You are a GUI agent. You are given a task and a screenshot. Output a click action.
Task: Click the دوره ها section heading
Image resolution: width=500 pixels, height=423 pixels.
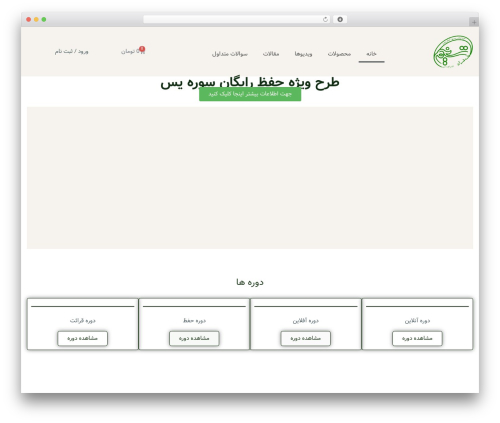pos(250,282)
